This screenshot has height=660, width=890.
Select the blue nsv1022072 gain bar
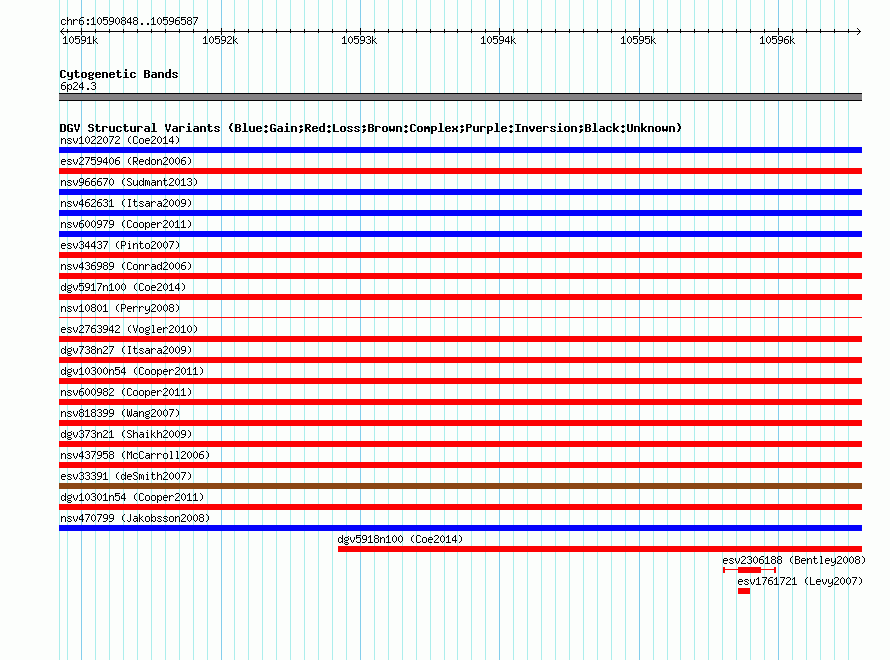(460, 150)
